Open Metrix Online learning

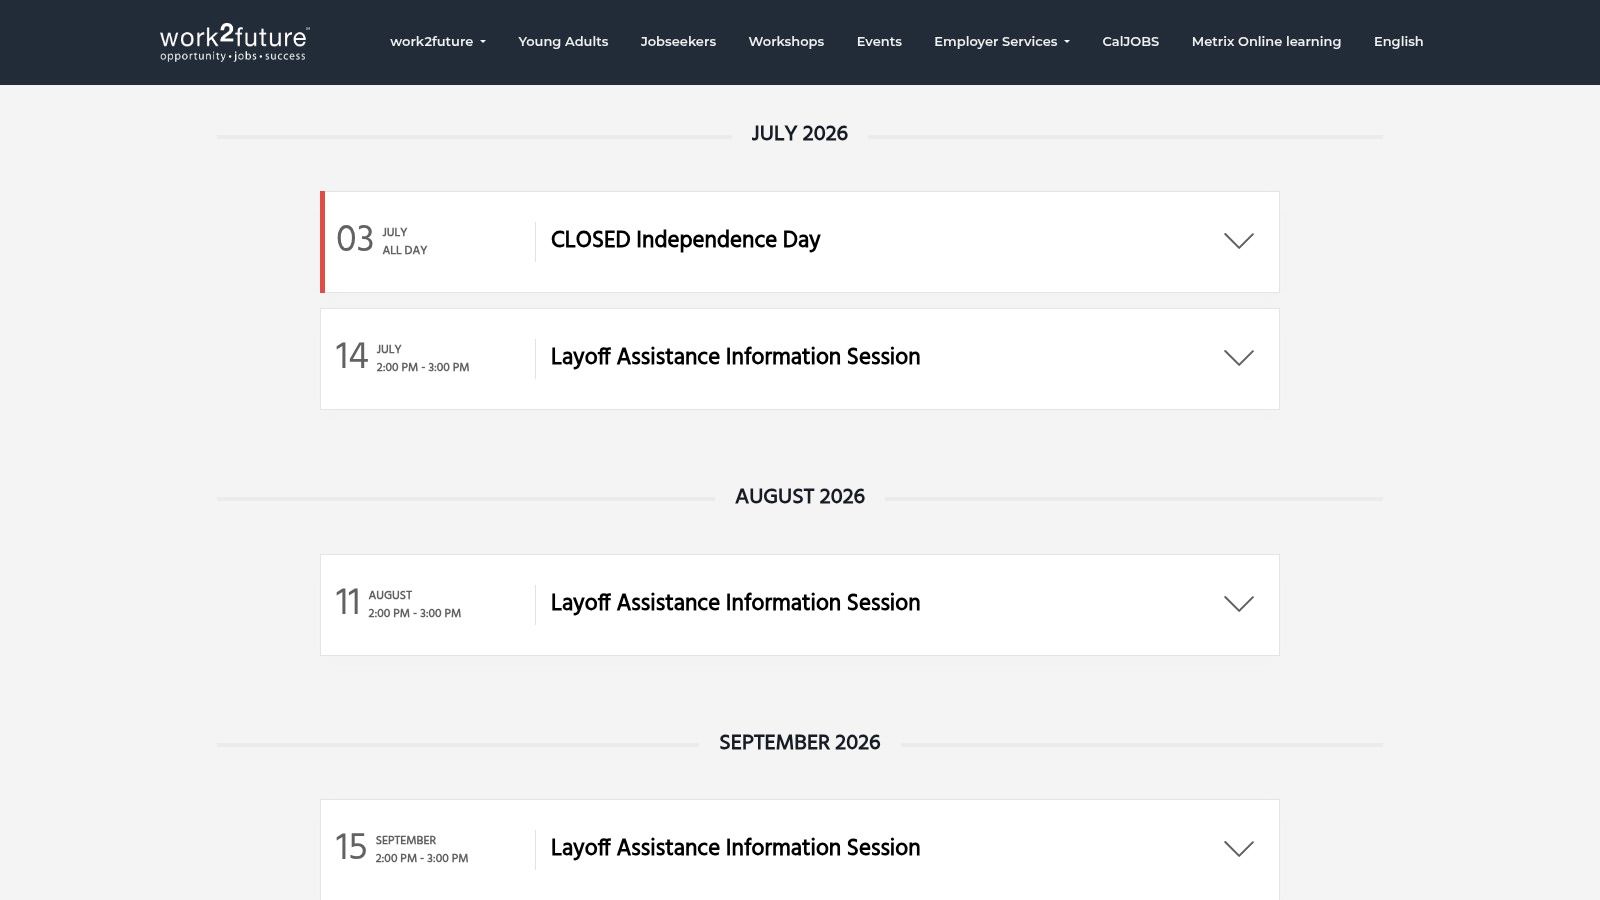(x=1266, y=41)
